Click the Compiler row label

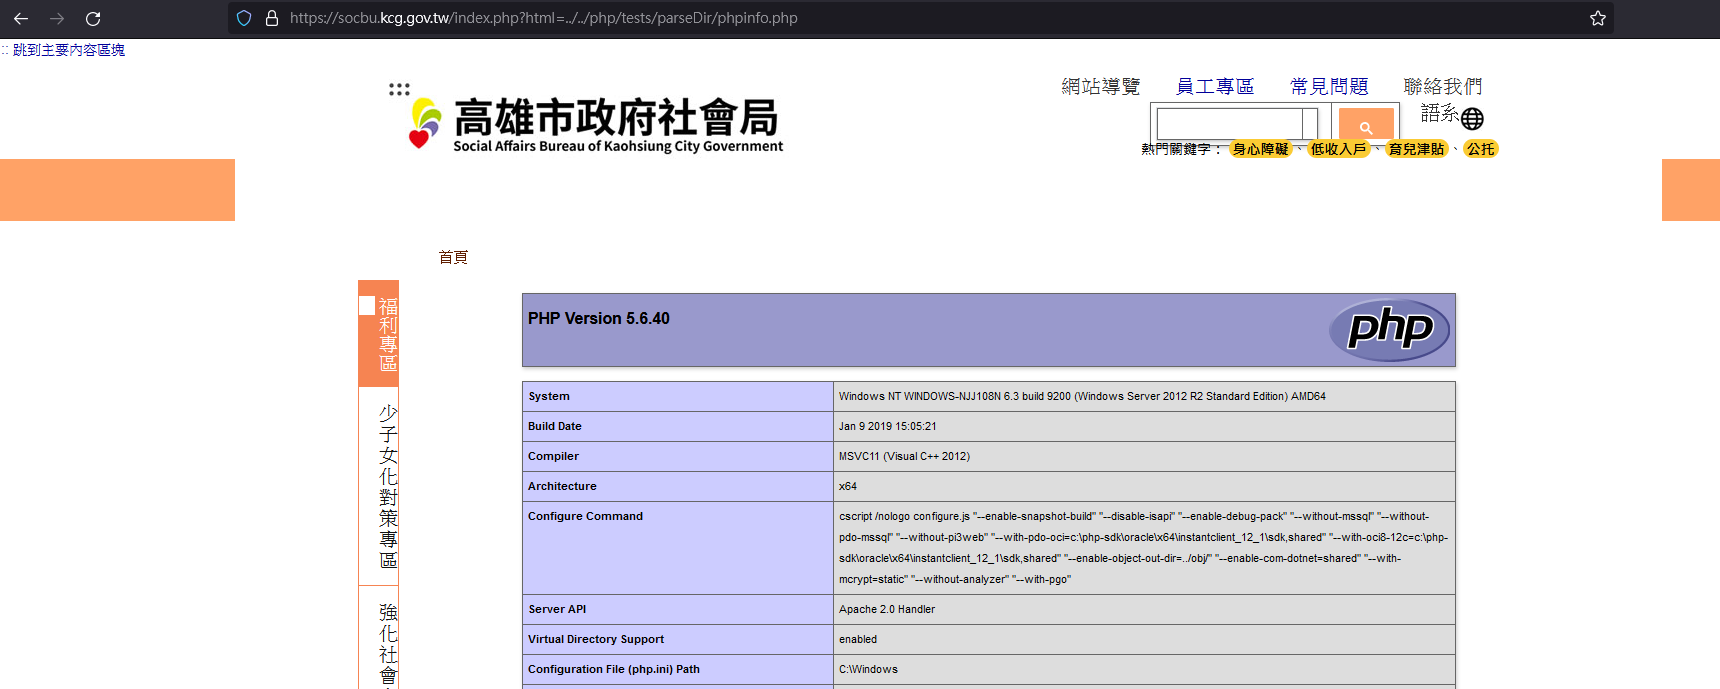tap(553, 456)
